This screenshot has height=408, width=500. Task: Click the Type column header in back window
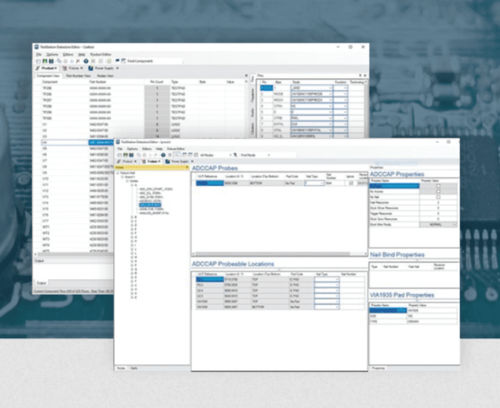point(175,82)
